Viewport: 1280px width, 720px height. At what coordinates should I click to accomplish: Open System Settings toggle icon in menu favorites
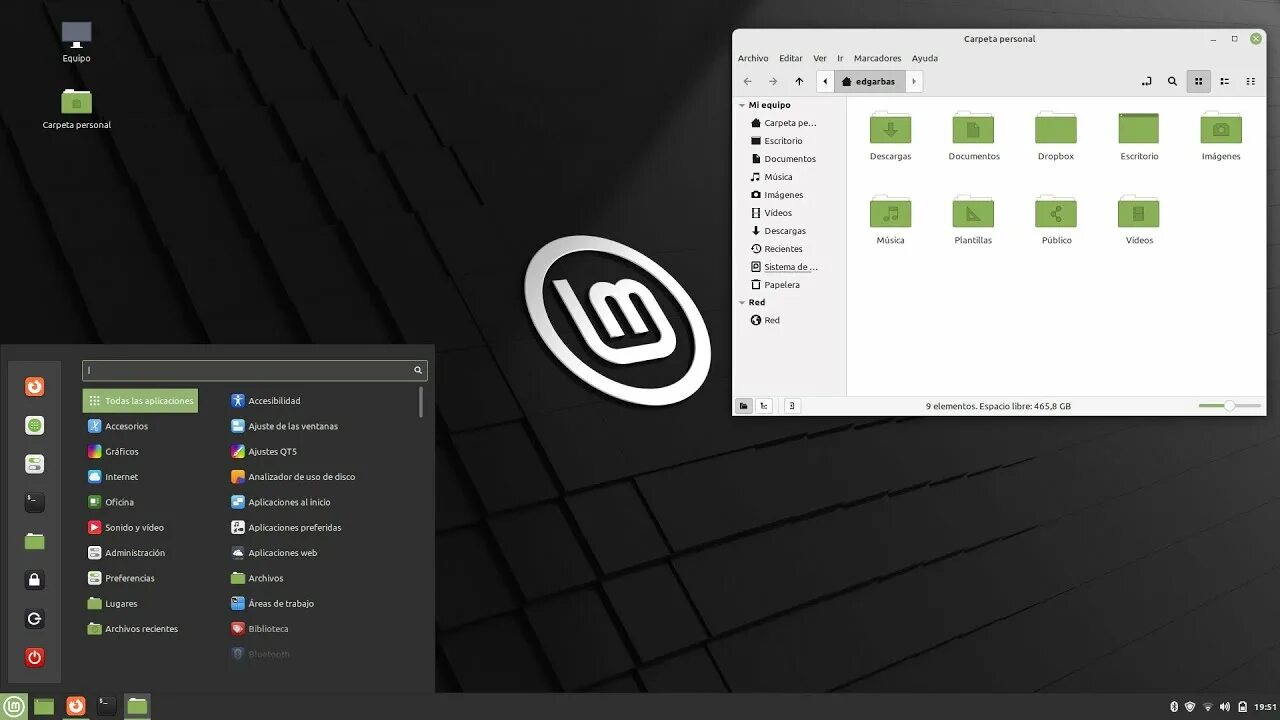point(34,464)
